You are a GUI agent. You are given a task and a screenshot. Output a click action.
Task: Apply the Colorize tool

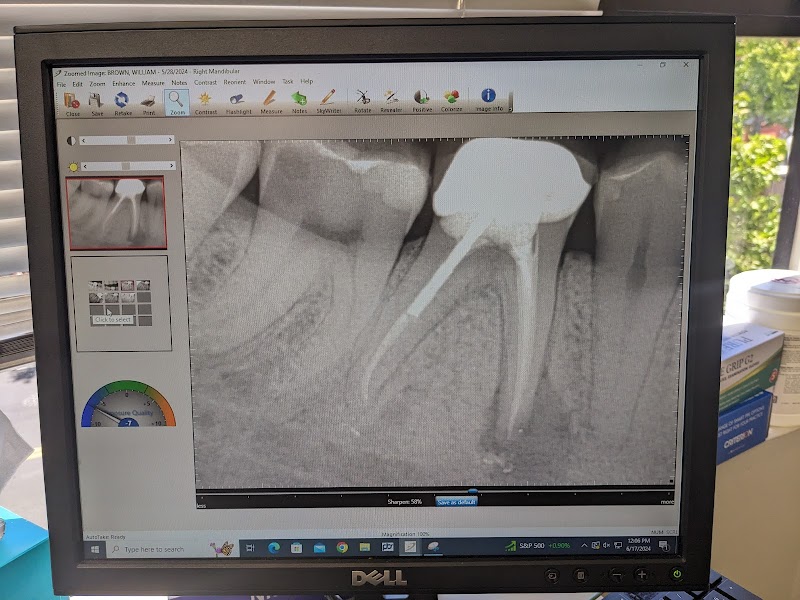click(451, 100)
